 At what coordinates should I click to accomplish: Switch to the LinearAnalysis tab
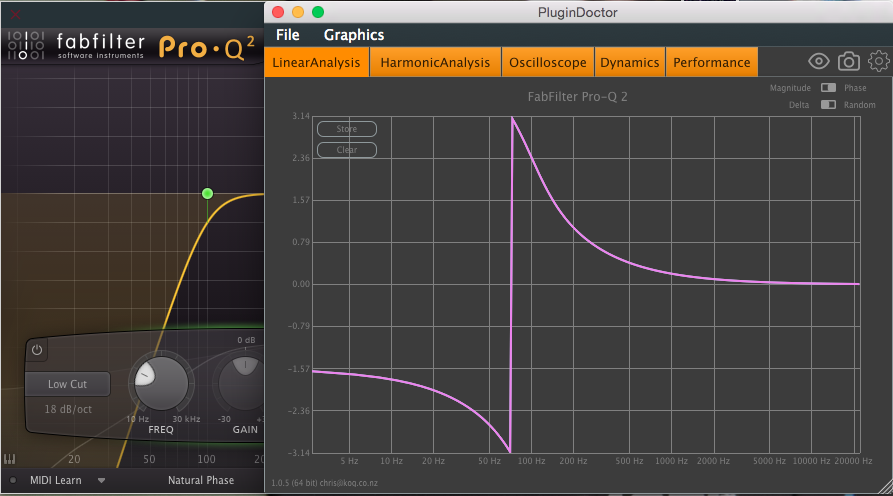[x=316, y=62]
